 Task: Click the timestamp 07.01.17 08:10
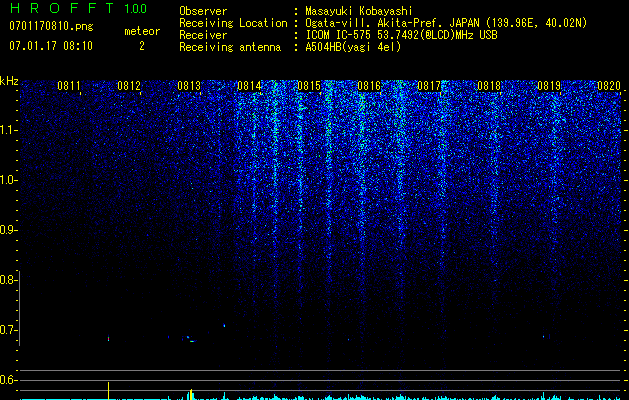pos(51,46)
